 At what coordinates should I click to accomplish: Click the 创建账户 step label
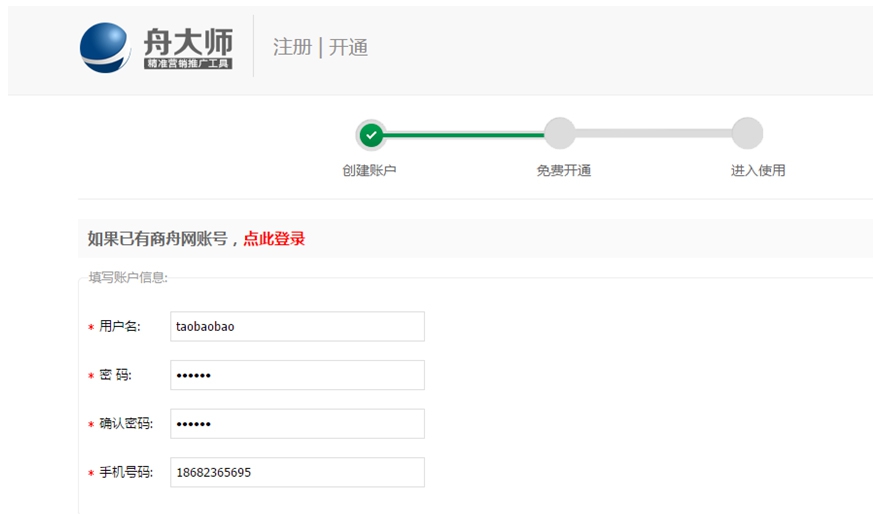pyautogui.click(x=369, y=170)
